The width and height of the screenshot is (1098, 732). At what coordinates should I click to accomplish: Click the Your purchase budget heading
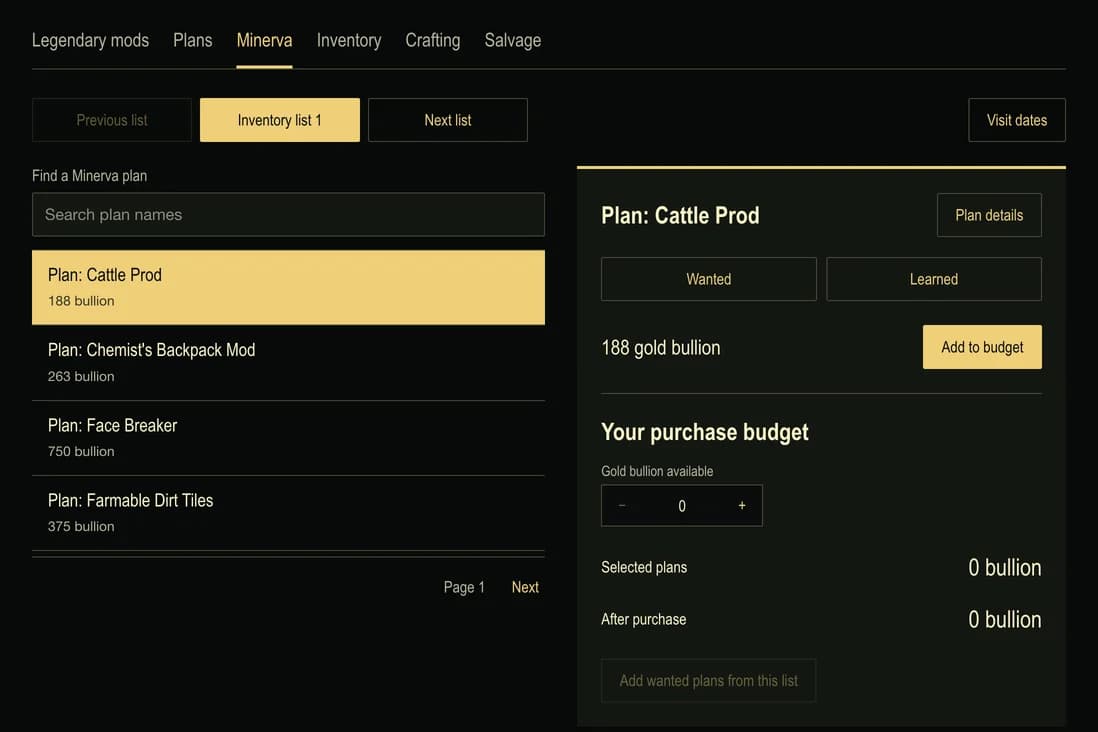click(704, 432)
